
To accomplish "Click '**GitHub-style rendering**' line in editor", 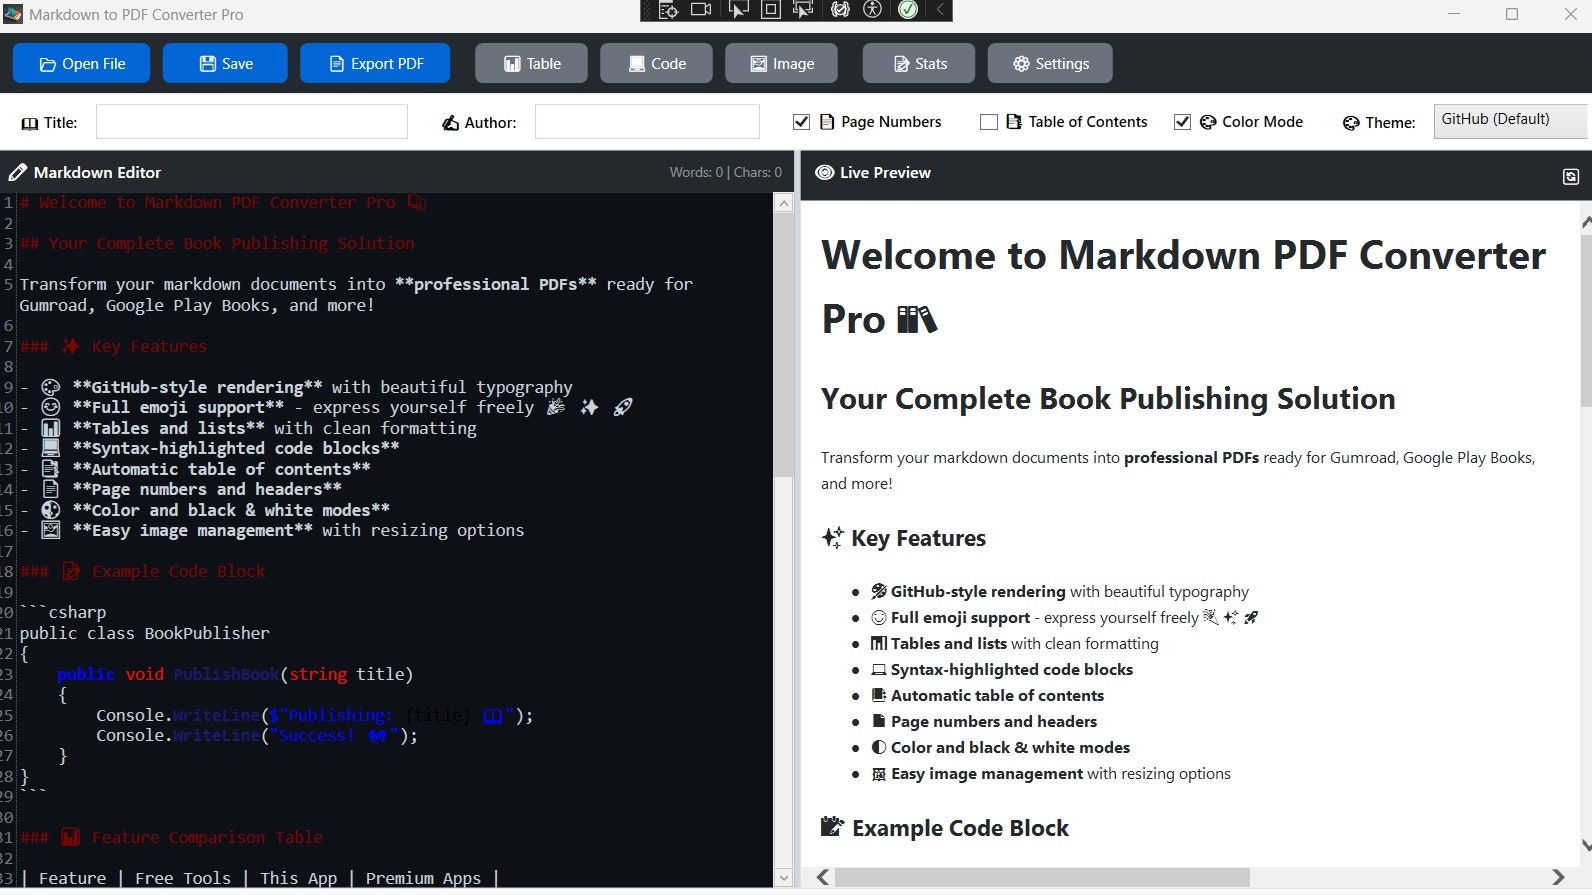I will (296, 387).
